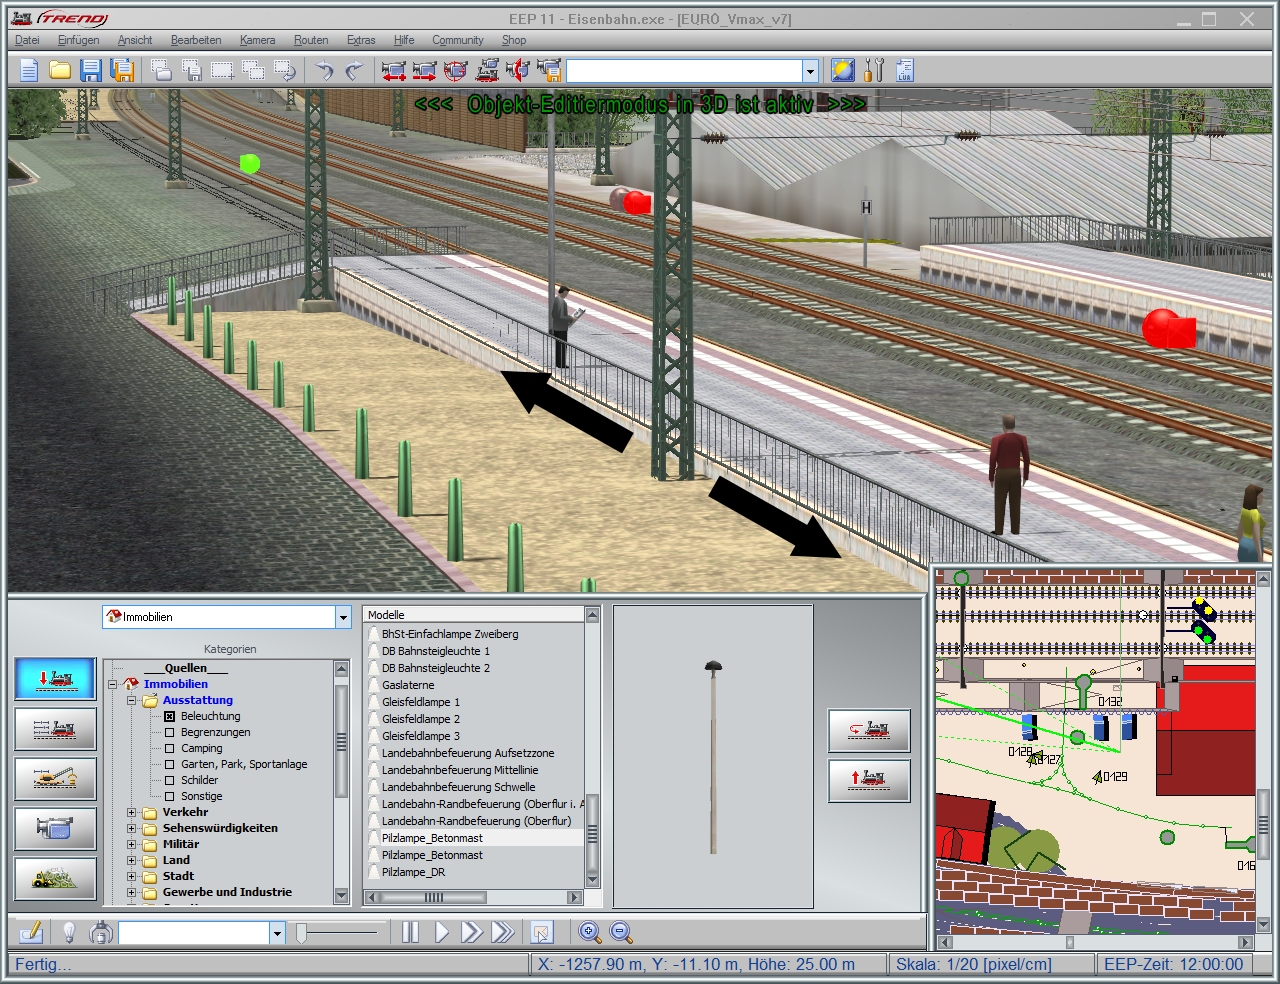Viewport: 1280px width, 984px height.
Task: Click the coupling icon beside the bottom dropdown
Action: 100,932
